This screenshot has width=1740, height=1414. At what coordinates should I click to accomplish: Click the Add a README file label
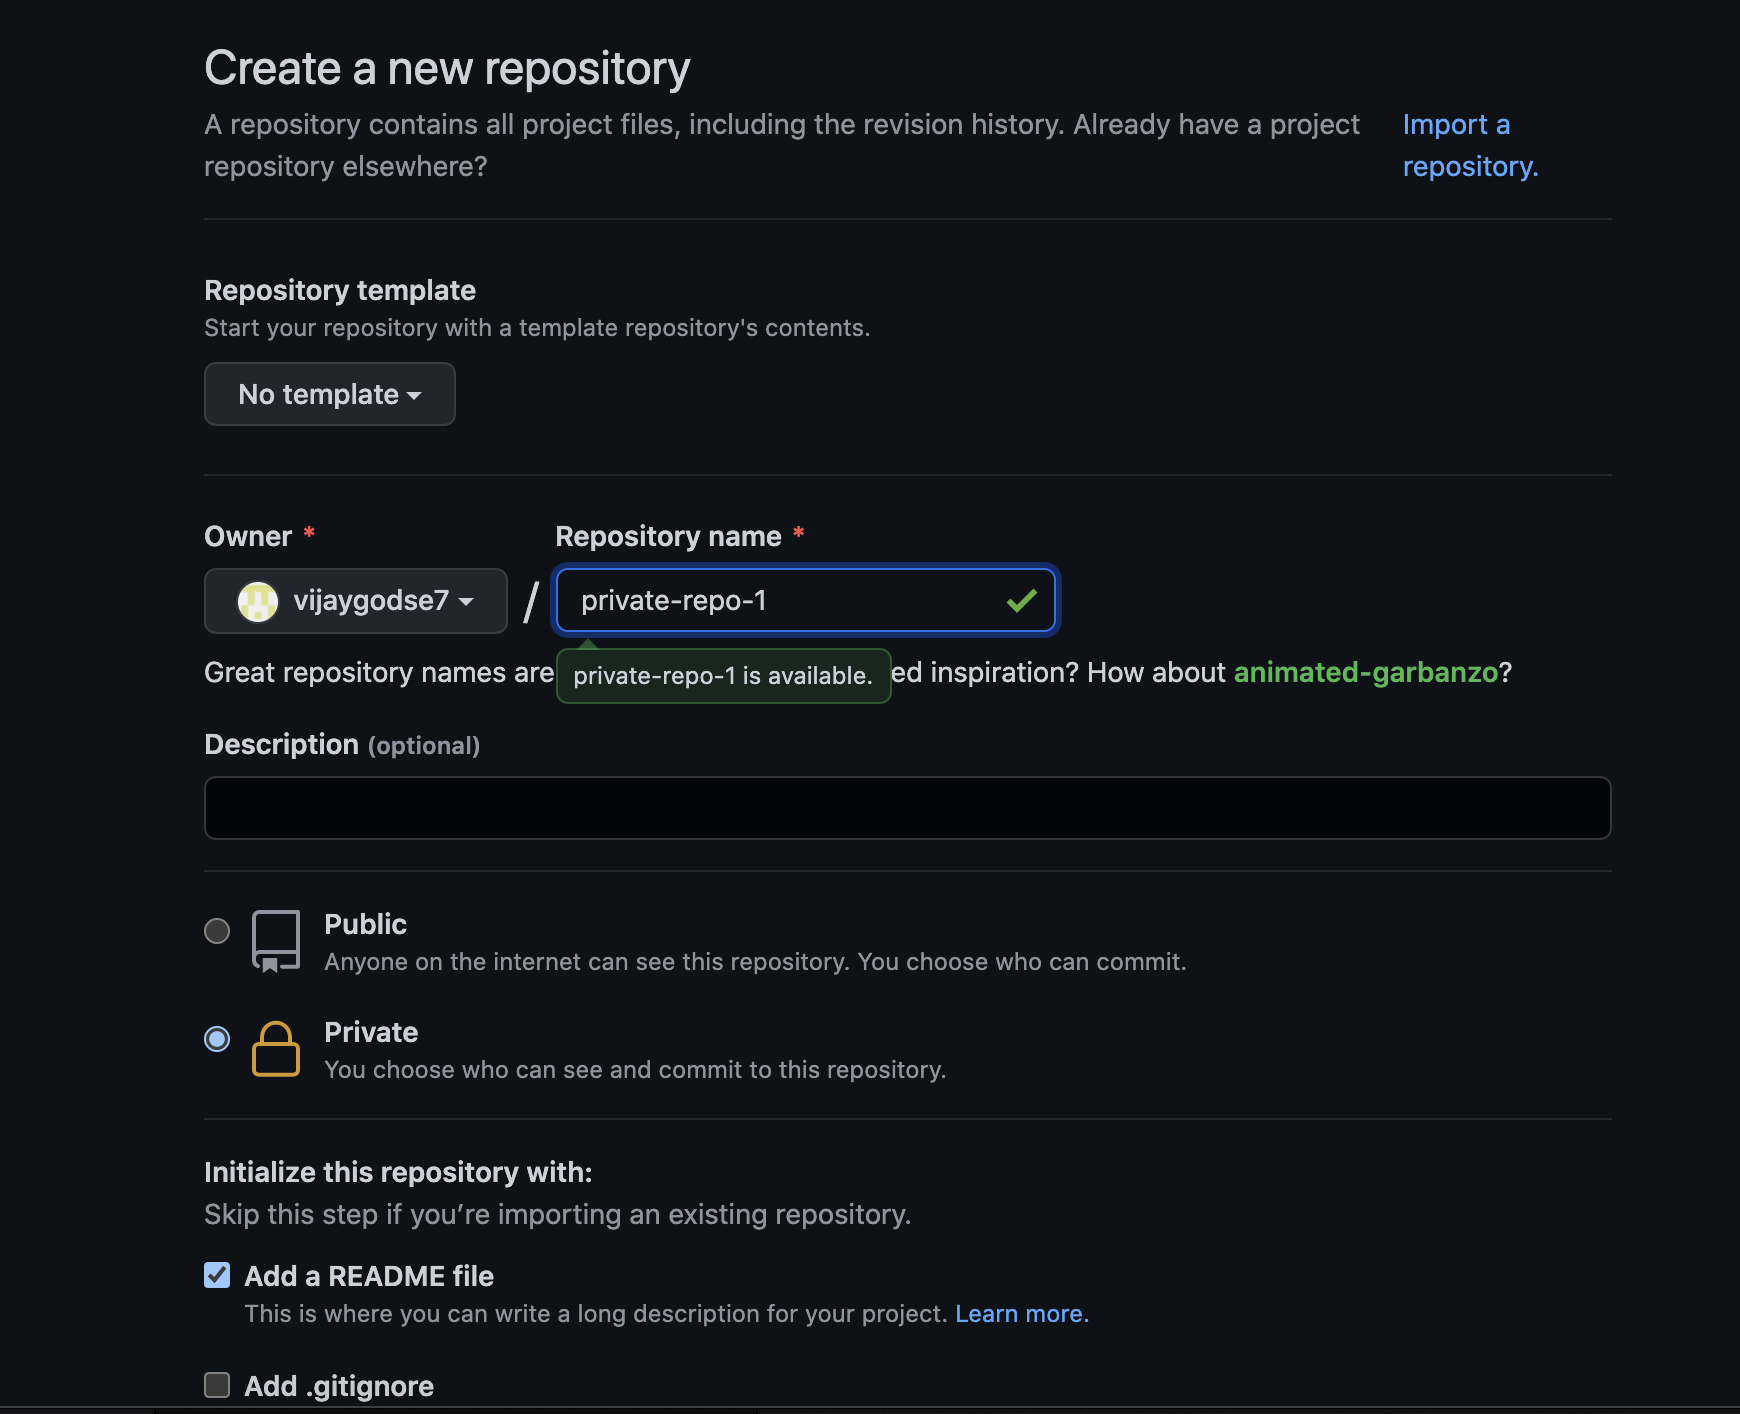(x=369, y=1276)
